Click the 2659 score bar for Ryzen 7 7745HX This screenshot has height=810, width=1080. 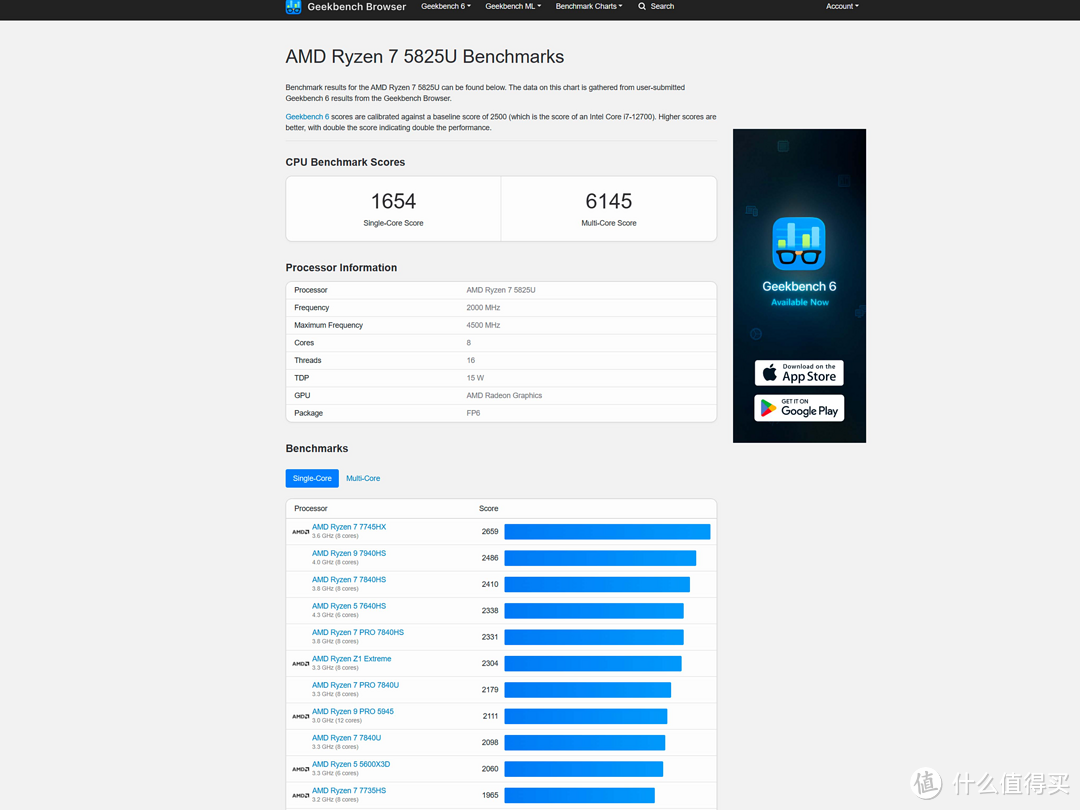[607, 532]
